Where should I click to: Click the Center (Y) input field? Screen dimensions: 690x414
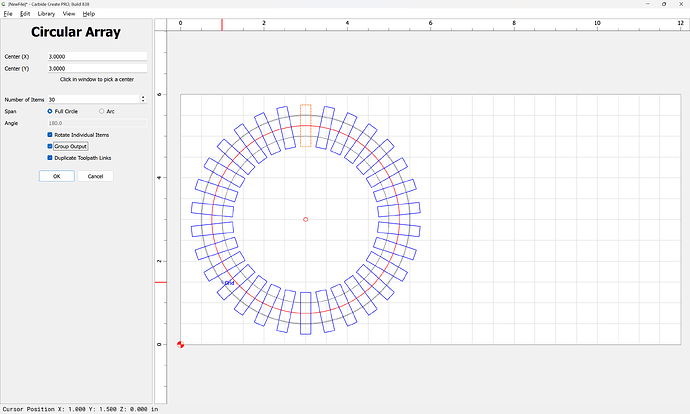pyautogui.click(x=97, y=68)
